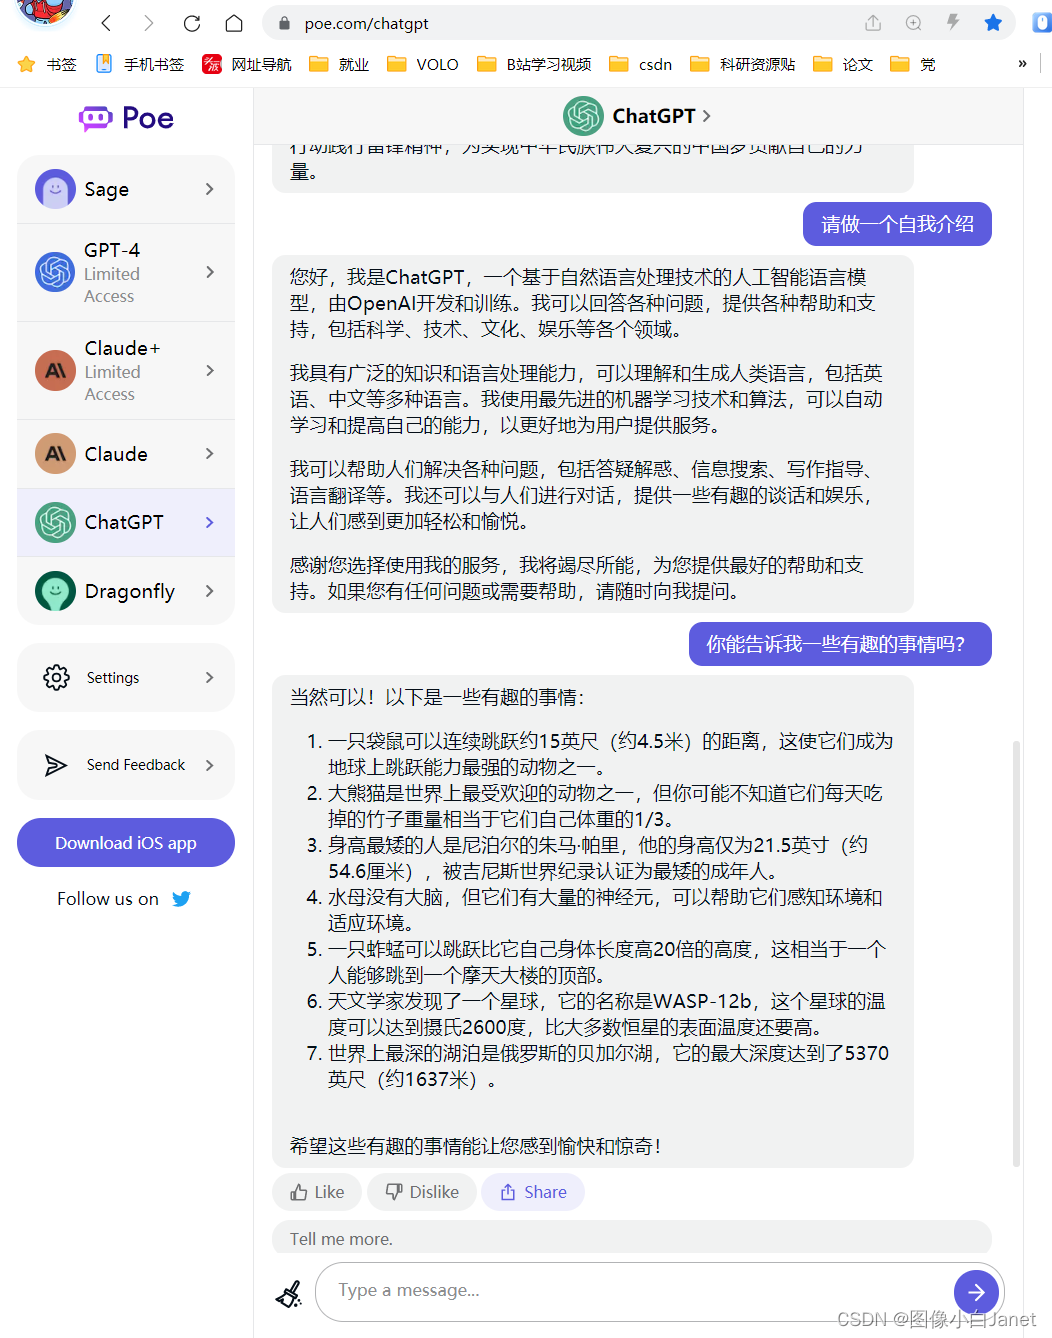Click the 'Tell me more.' suggestion
Image resolution: width=1052 pixels, height=1338 pixels.
pyautogui.click(x=631, y=1238)
